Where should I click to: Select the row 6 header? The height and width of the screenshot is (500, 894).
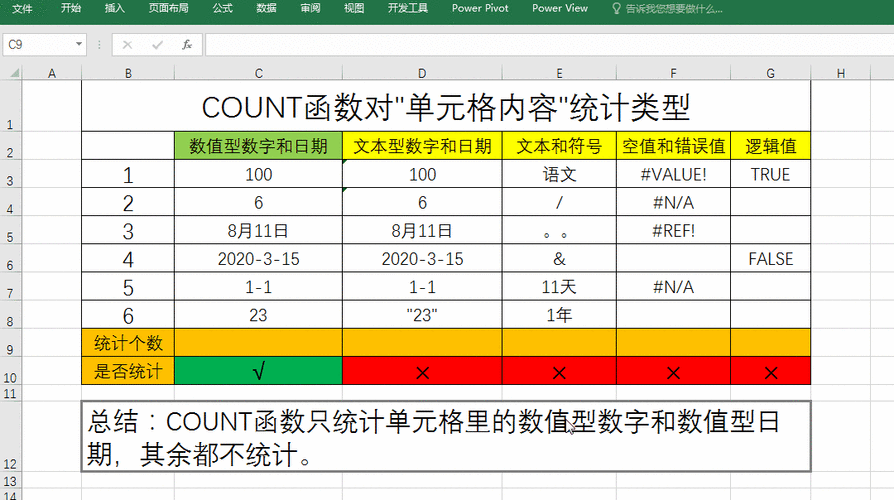pyautogui.click(x=11, y=265)
